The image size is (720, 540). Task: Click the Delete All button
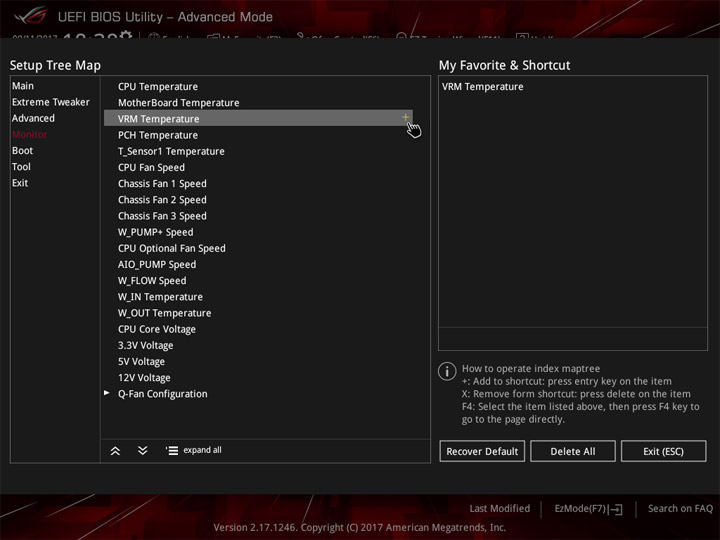coord(573,451)
